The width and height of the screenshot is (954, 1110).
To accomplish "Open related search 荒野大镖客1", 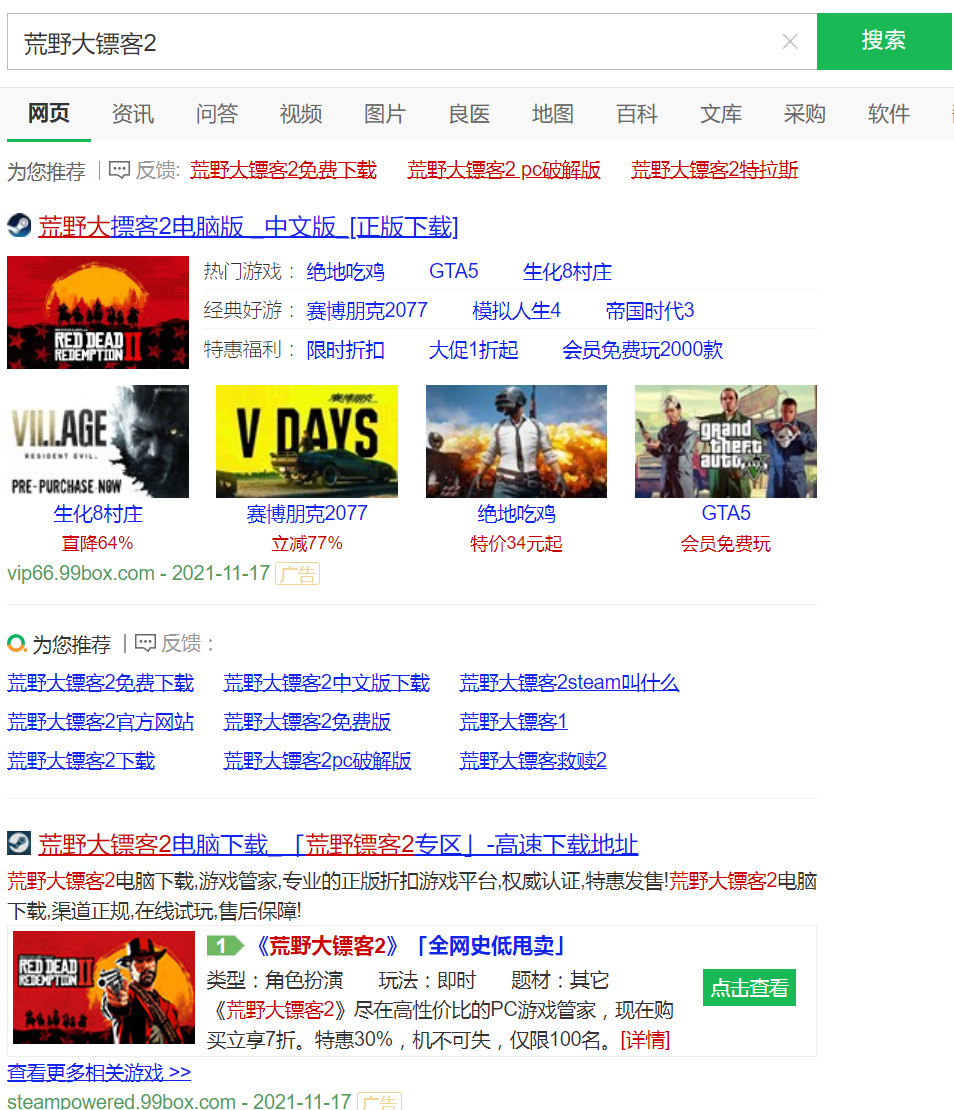I will 513,722.
